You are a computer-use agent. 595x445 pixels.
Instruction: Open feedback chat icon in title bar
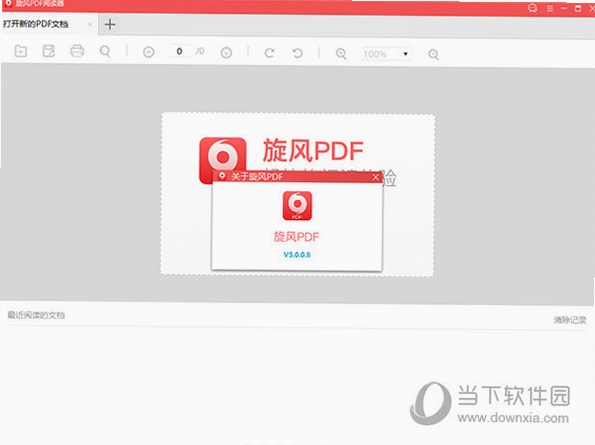pos(533,8)
